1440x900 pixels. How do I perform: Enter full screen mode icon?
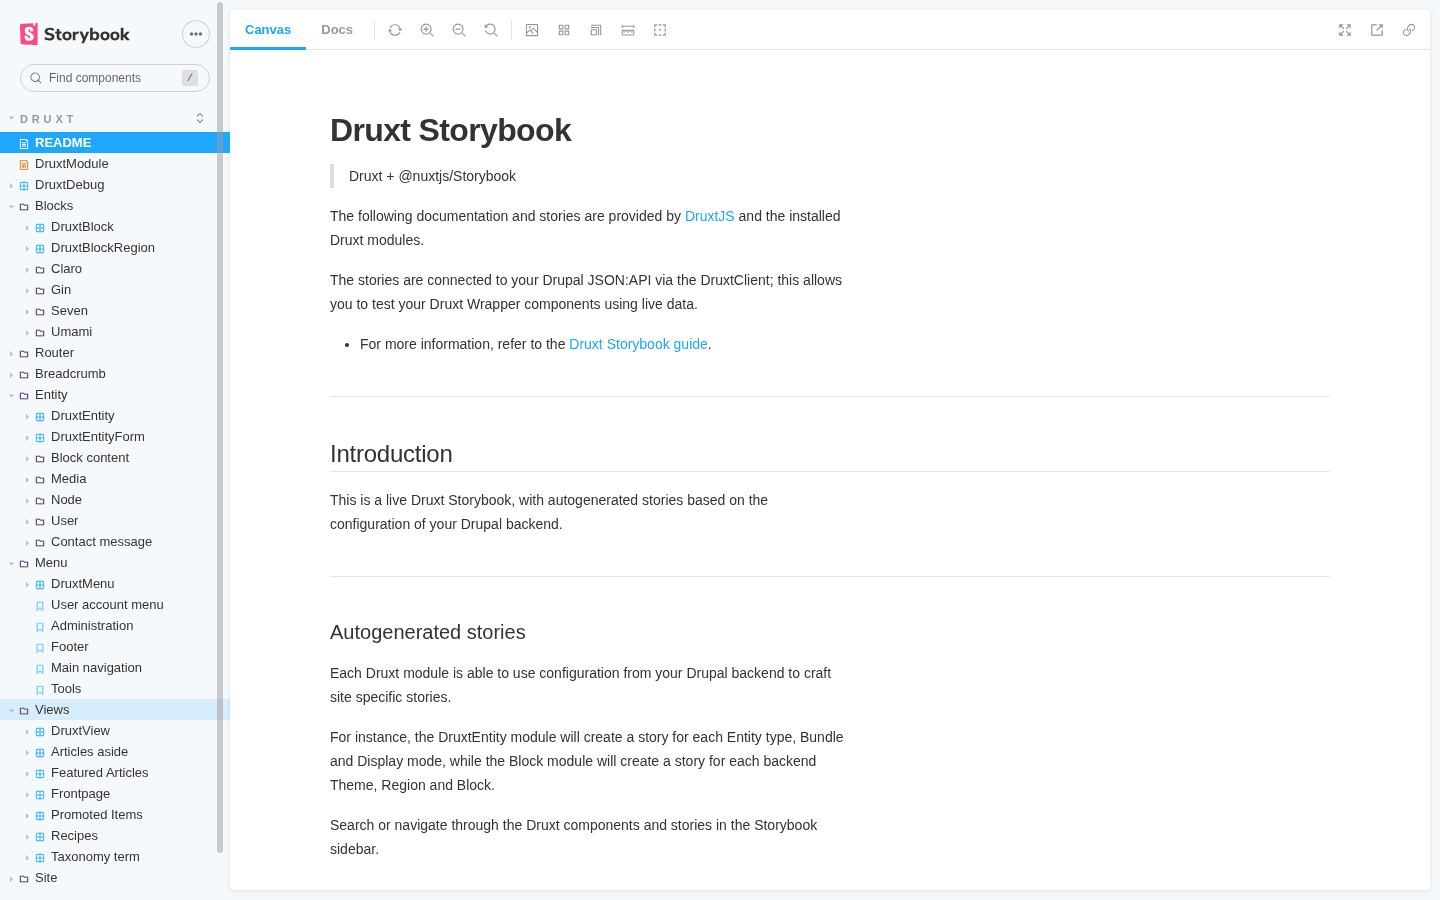coord(1345,30)
